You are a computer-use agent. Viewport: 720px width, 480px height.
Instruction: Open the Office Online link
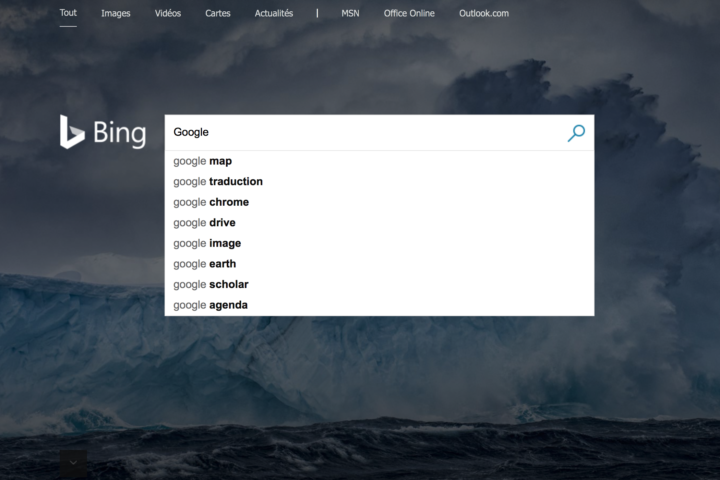(x=409, y=13)
